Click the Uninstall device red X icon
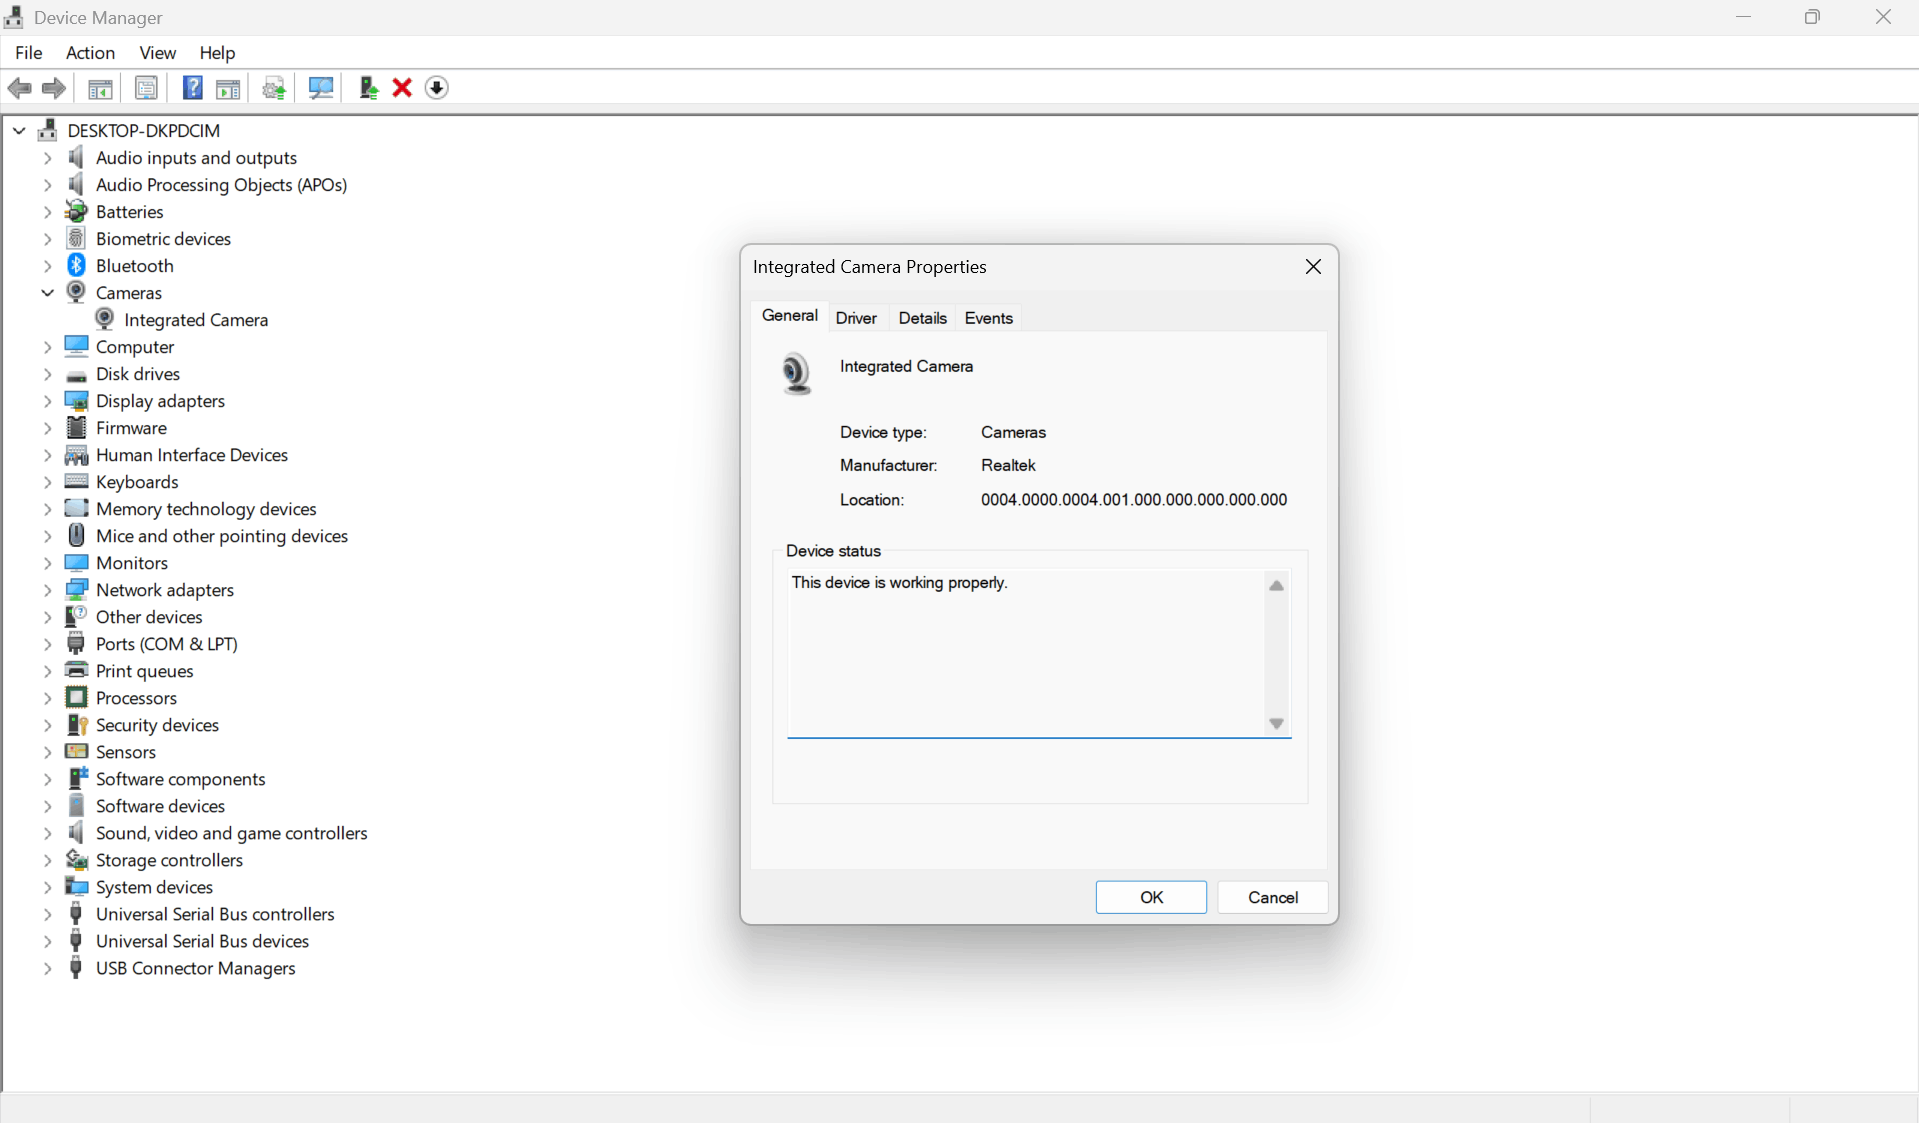The image size is (1919, 1123). click(400, 88)
